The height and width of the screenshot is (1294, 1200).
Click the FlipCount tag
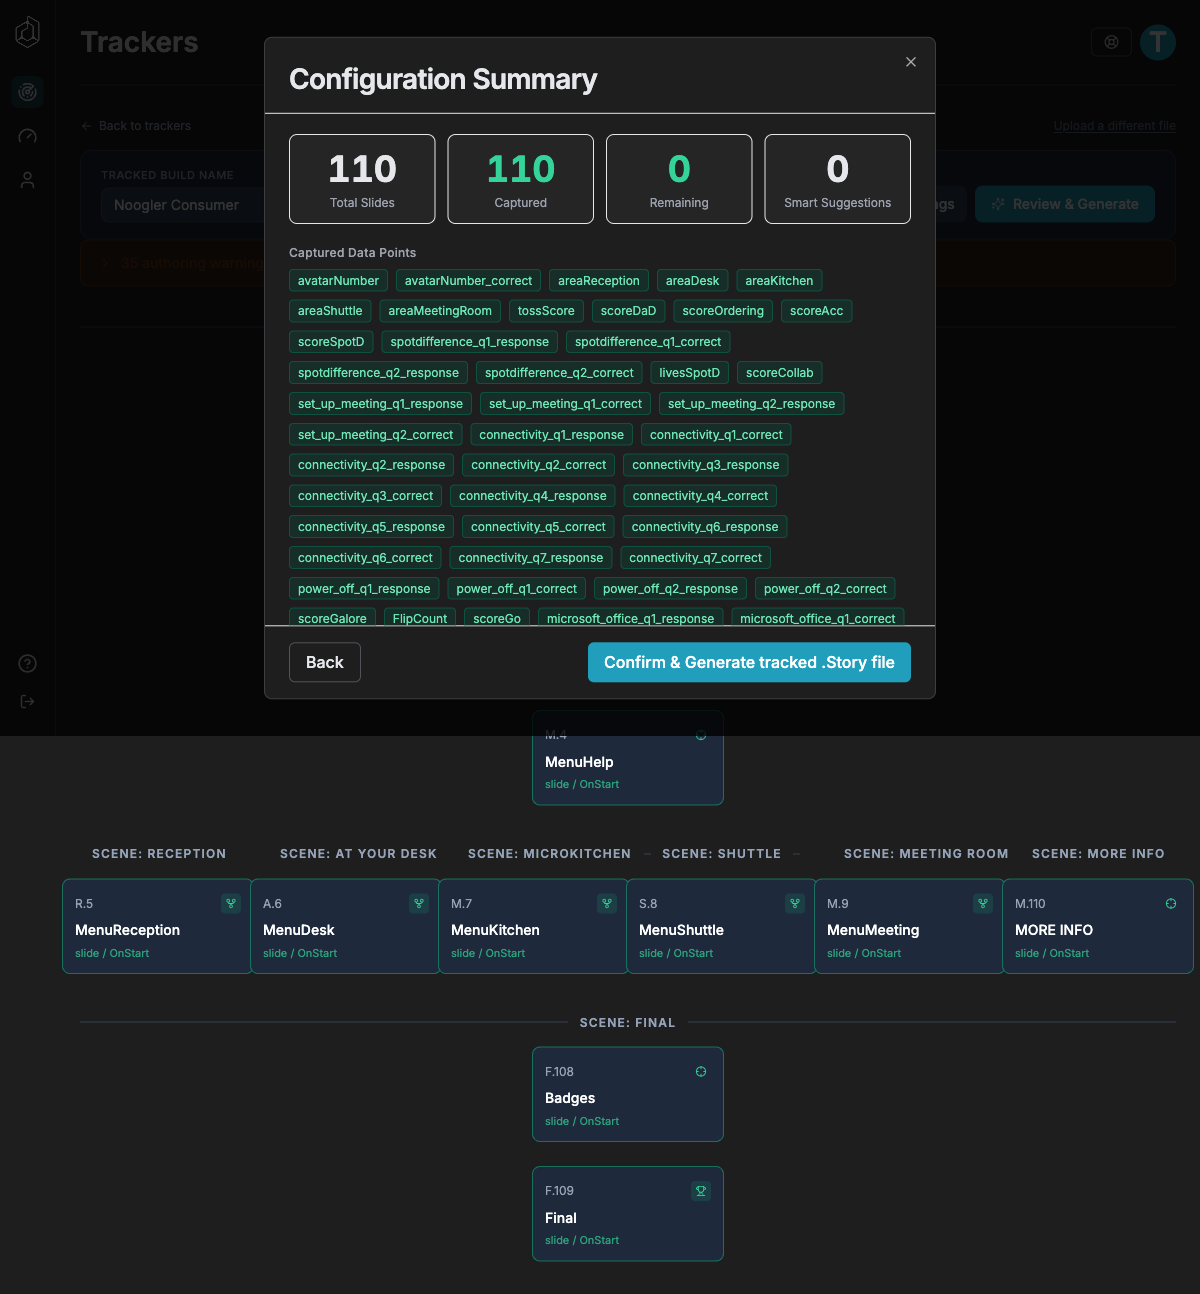coord(420,618)
